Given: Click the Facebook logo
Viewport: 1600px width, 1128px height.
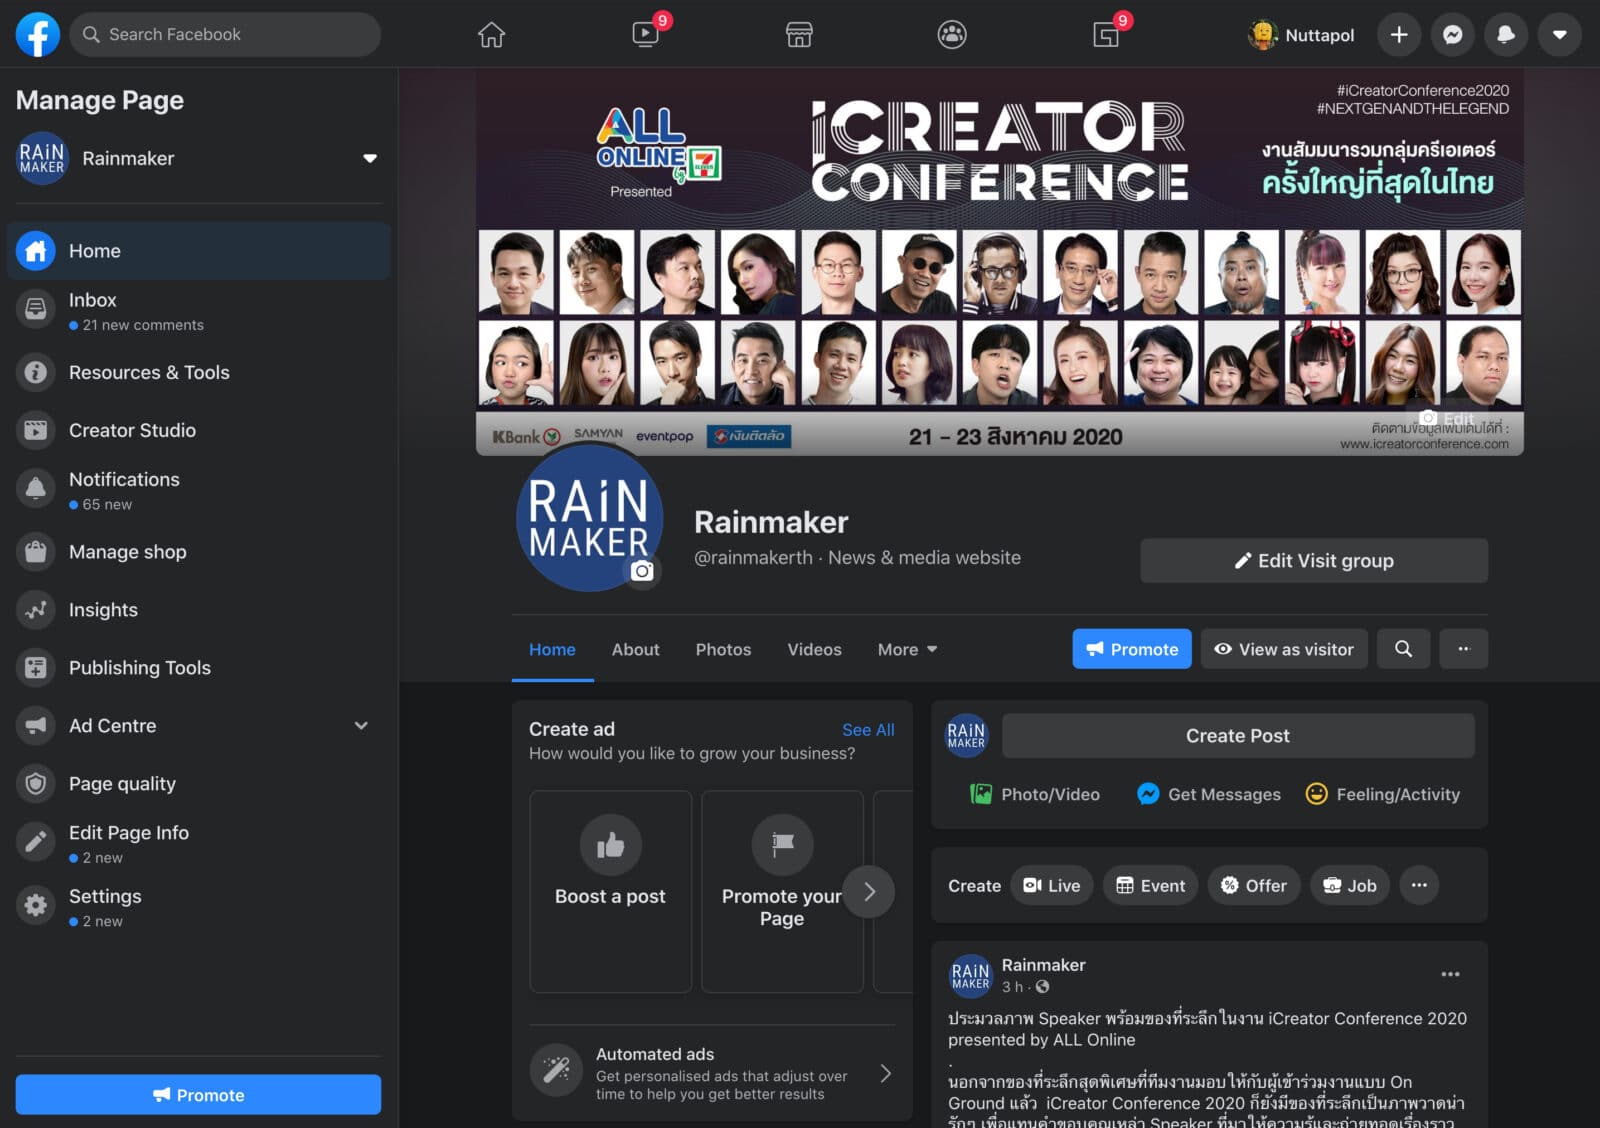Looking at the screenshot, I should [x=37, y=35].
